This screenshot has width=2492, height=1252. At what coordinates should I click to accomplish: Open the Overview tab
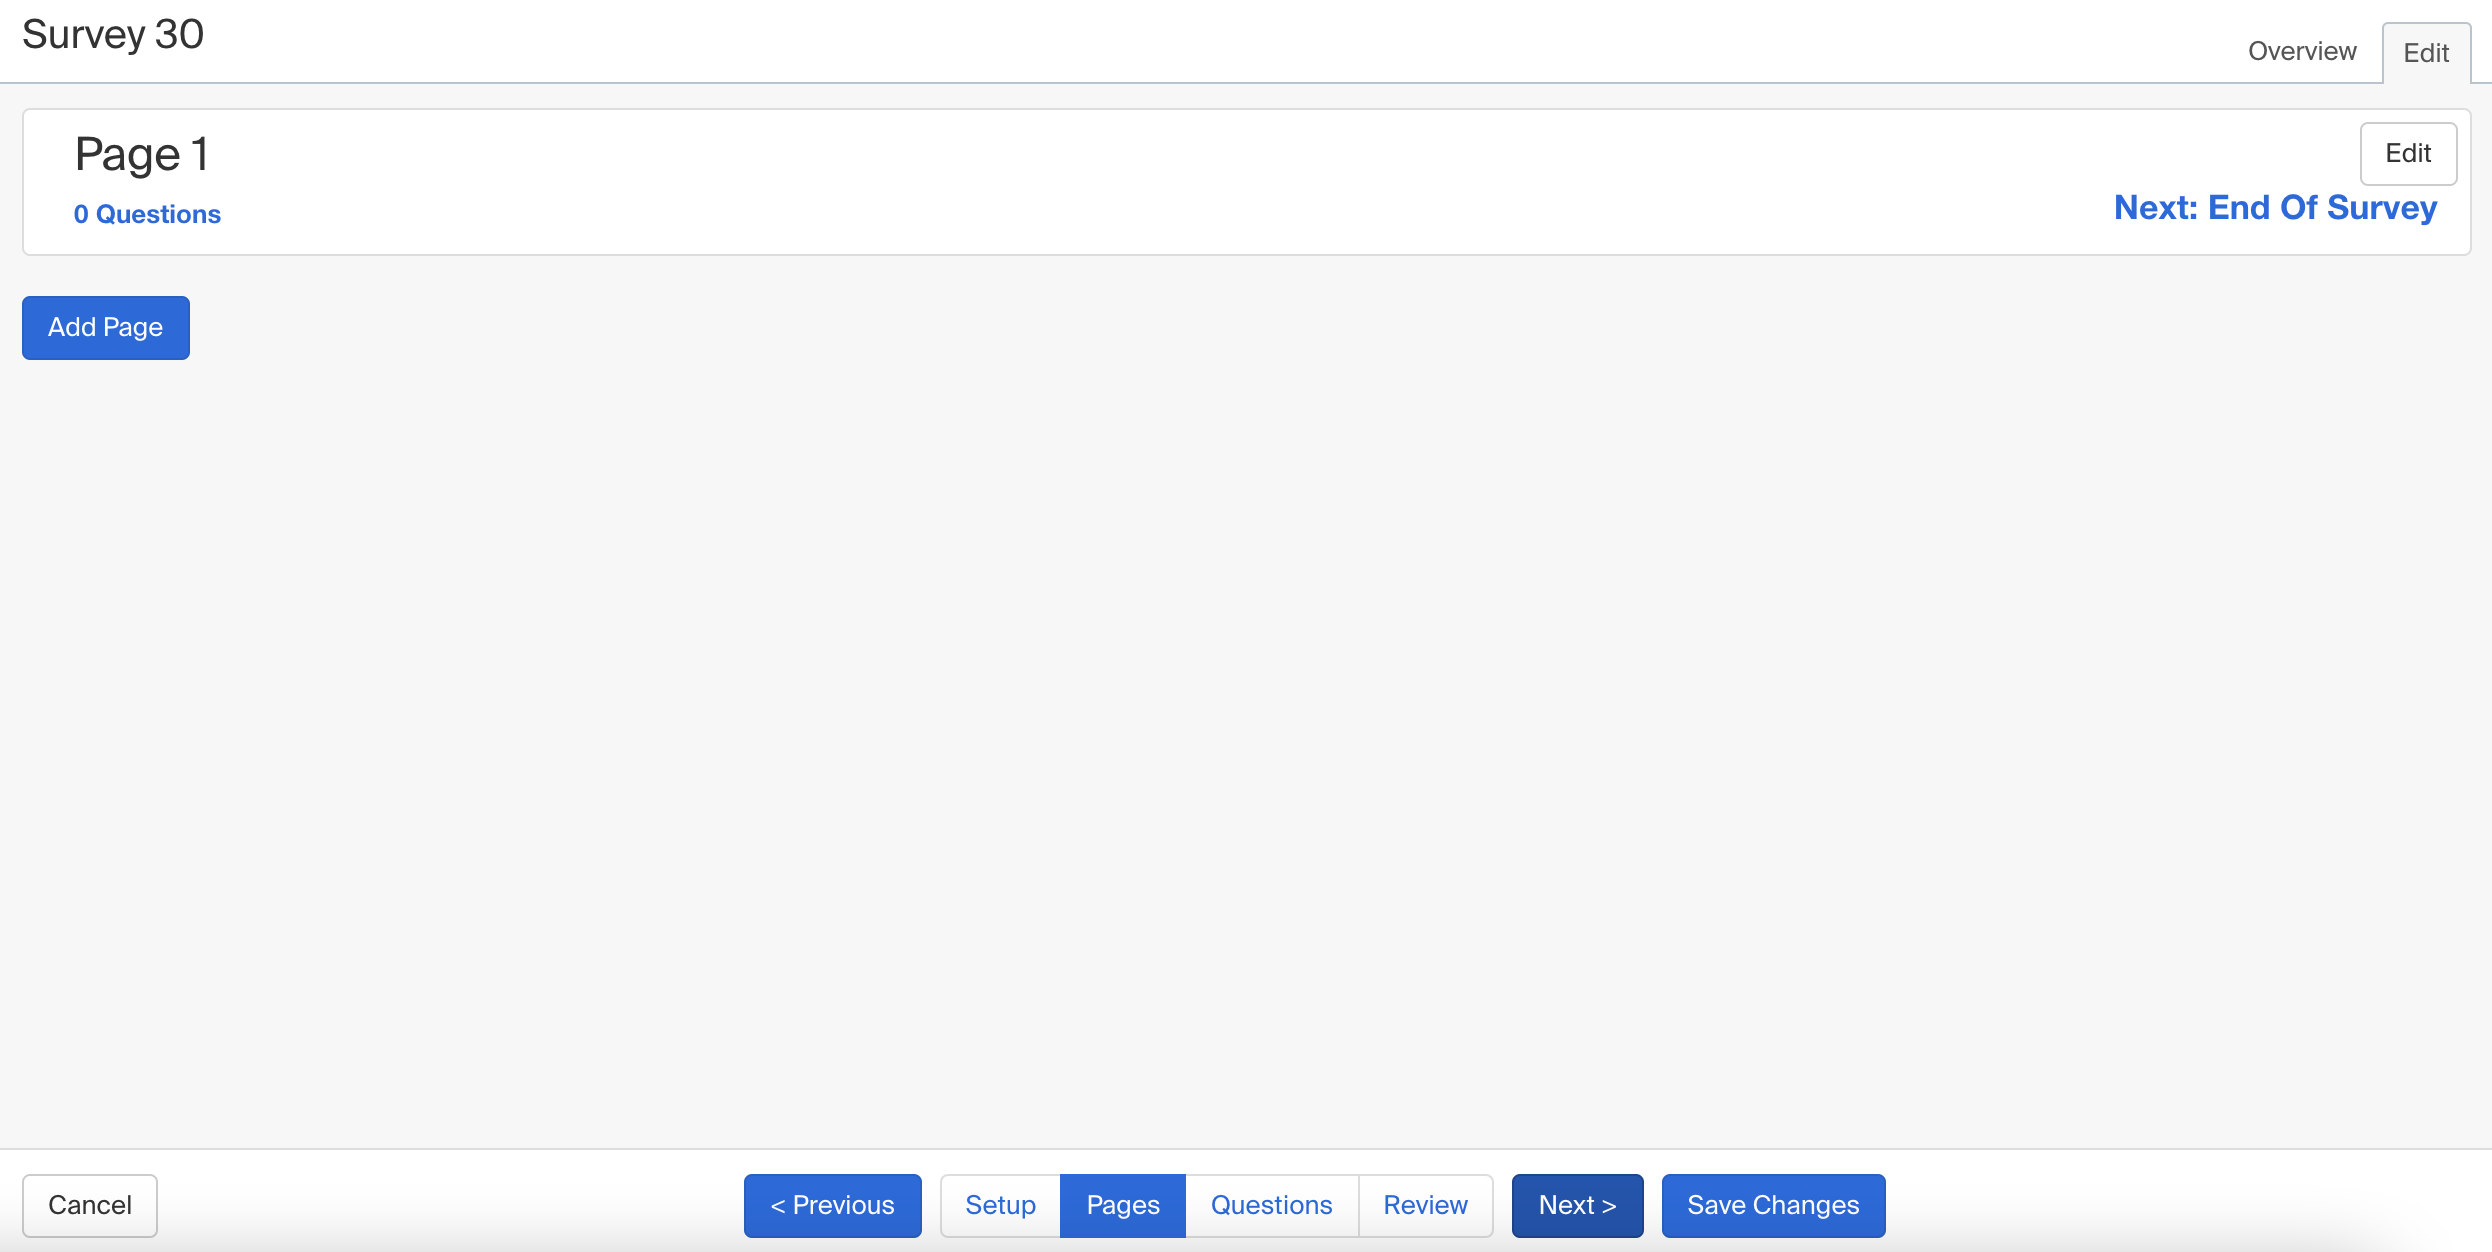pyautogui.click(x=2301, y=51)
